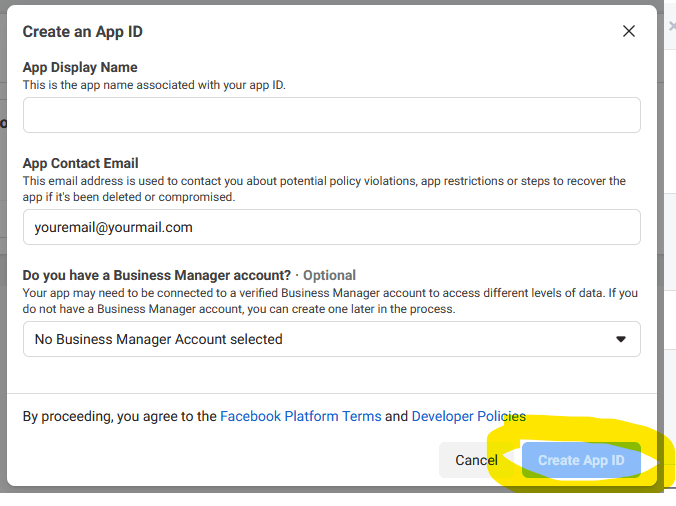Click the dropdown arrow for Business Manager
The height and width of the screenshot is (506, 676).
621,339
